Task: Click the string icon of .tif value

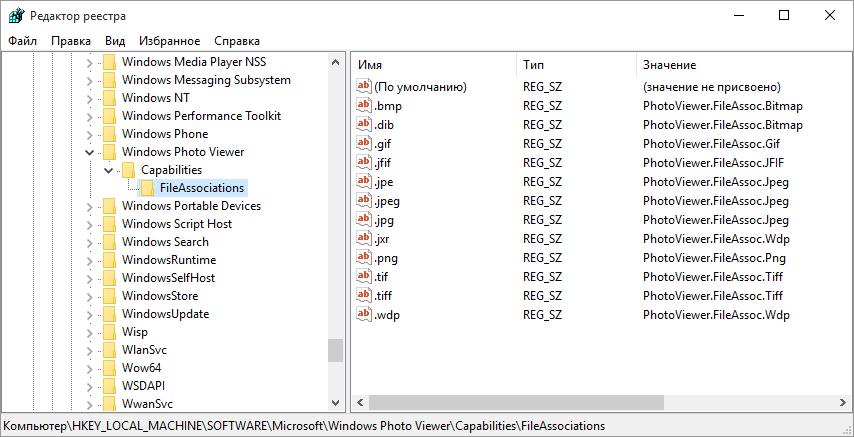Action: coord(363,276)
